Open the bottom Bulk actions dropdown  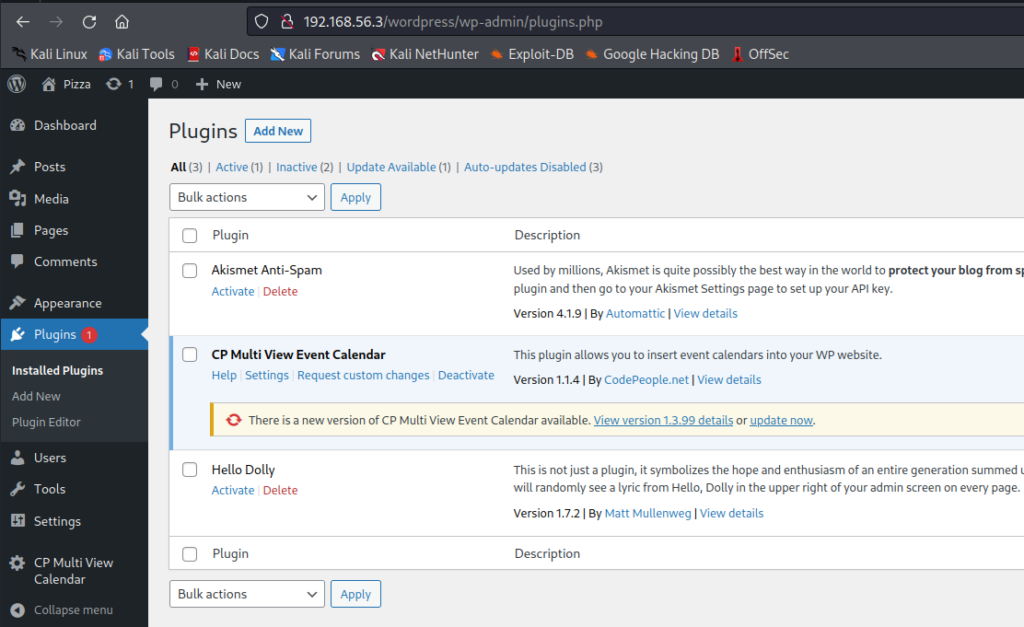[247, 594]
